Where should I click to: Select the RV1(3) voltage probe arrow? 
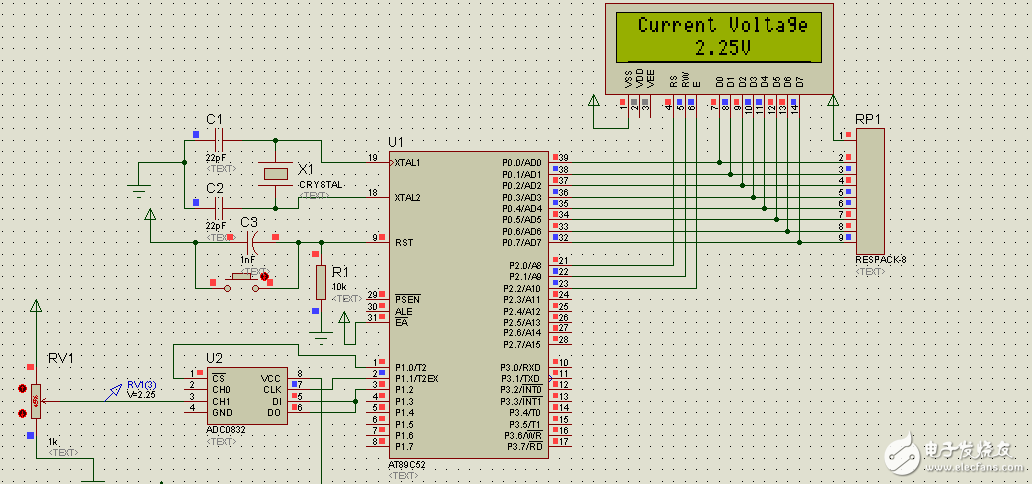coord(113,394)
